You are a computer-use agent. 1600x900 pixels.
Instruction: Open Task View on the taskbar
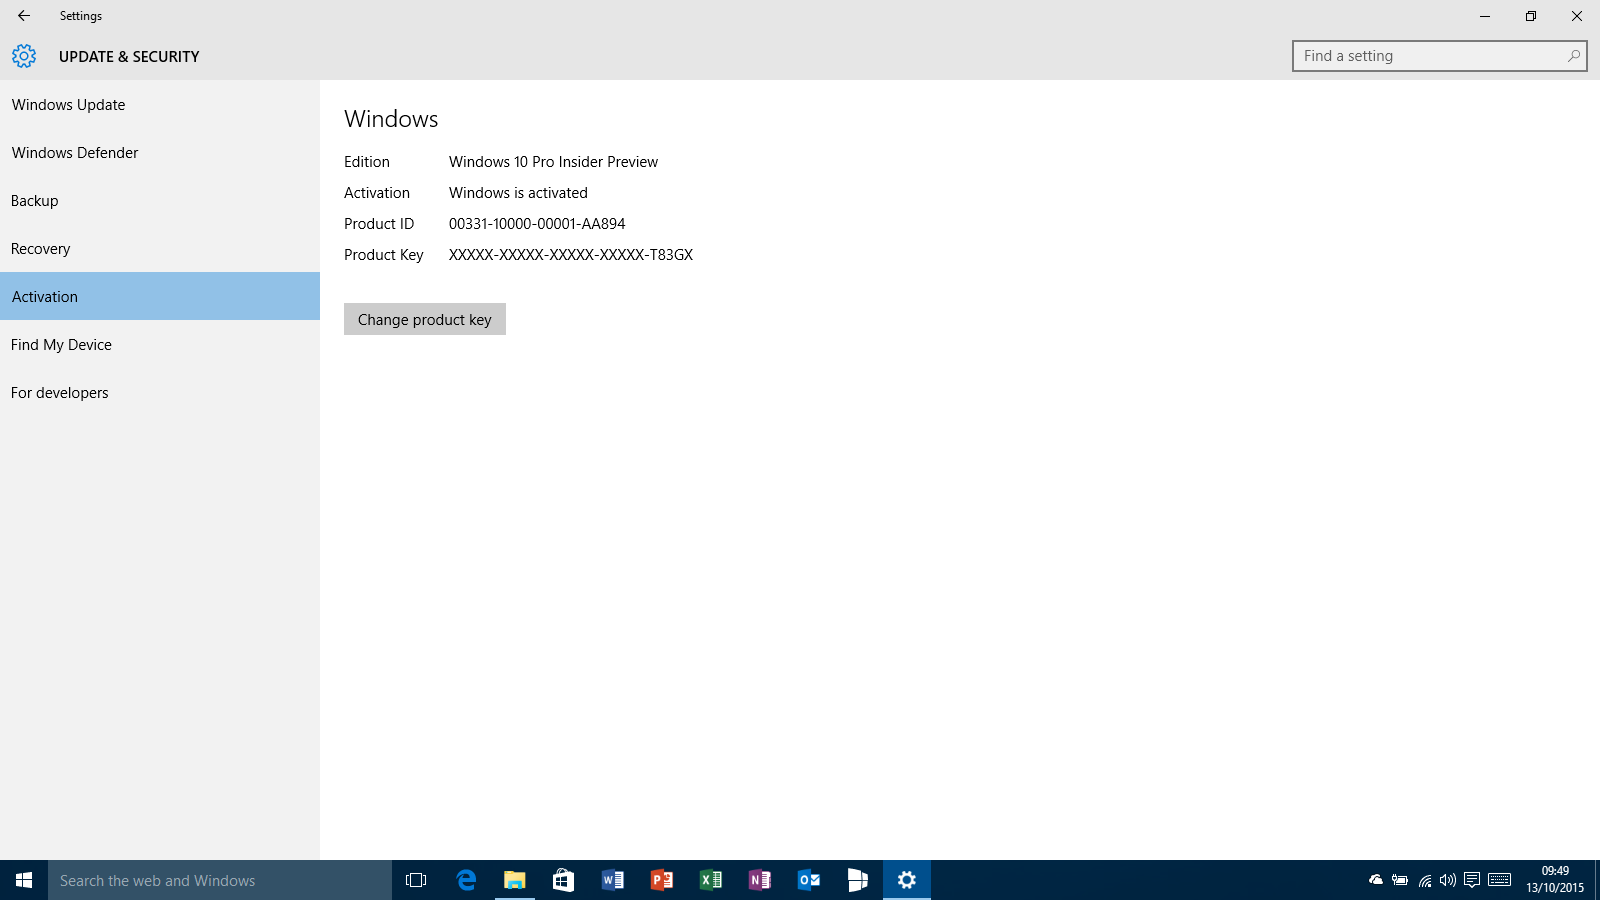tap(416, 880)
